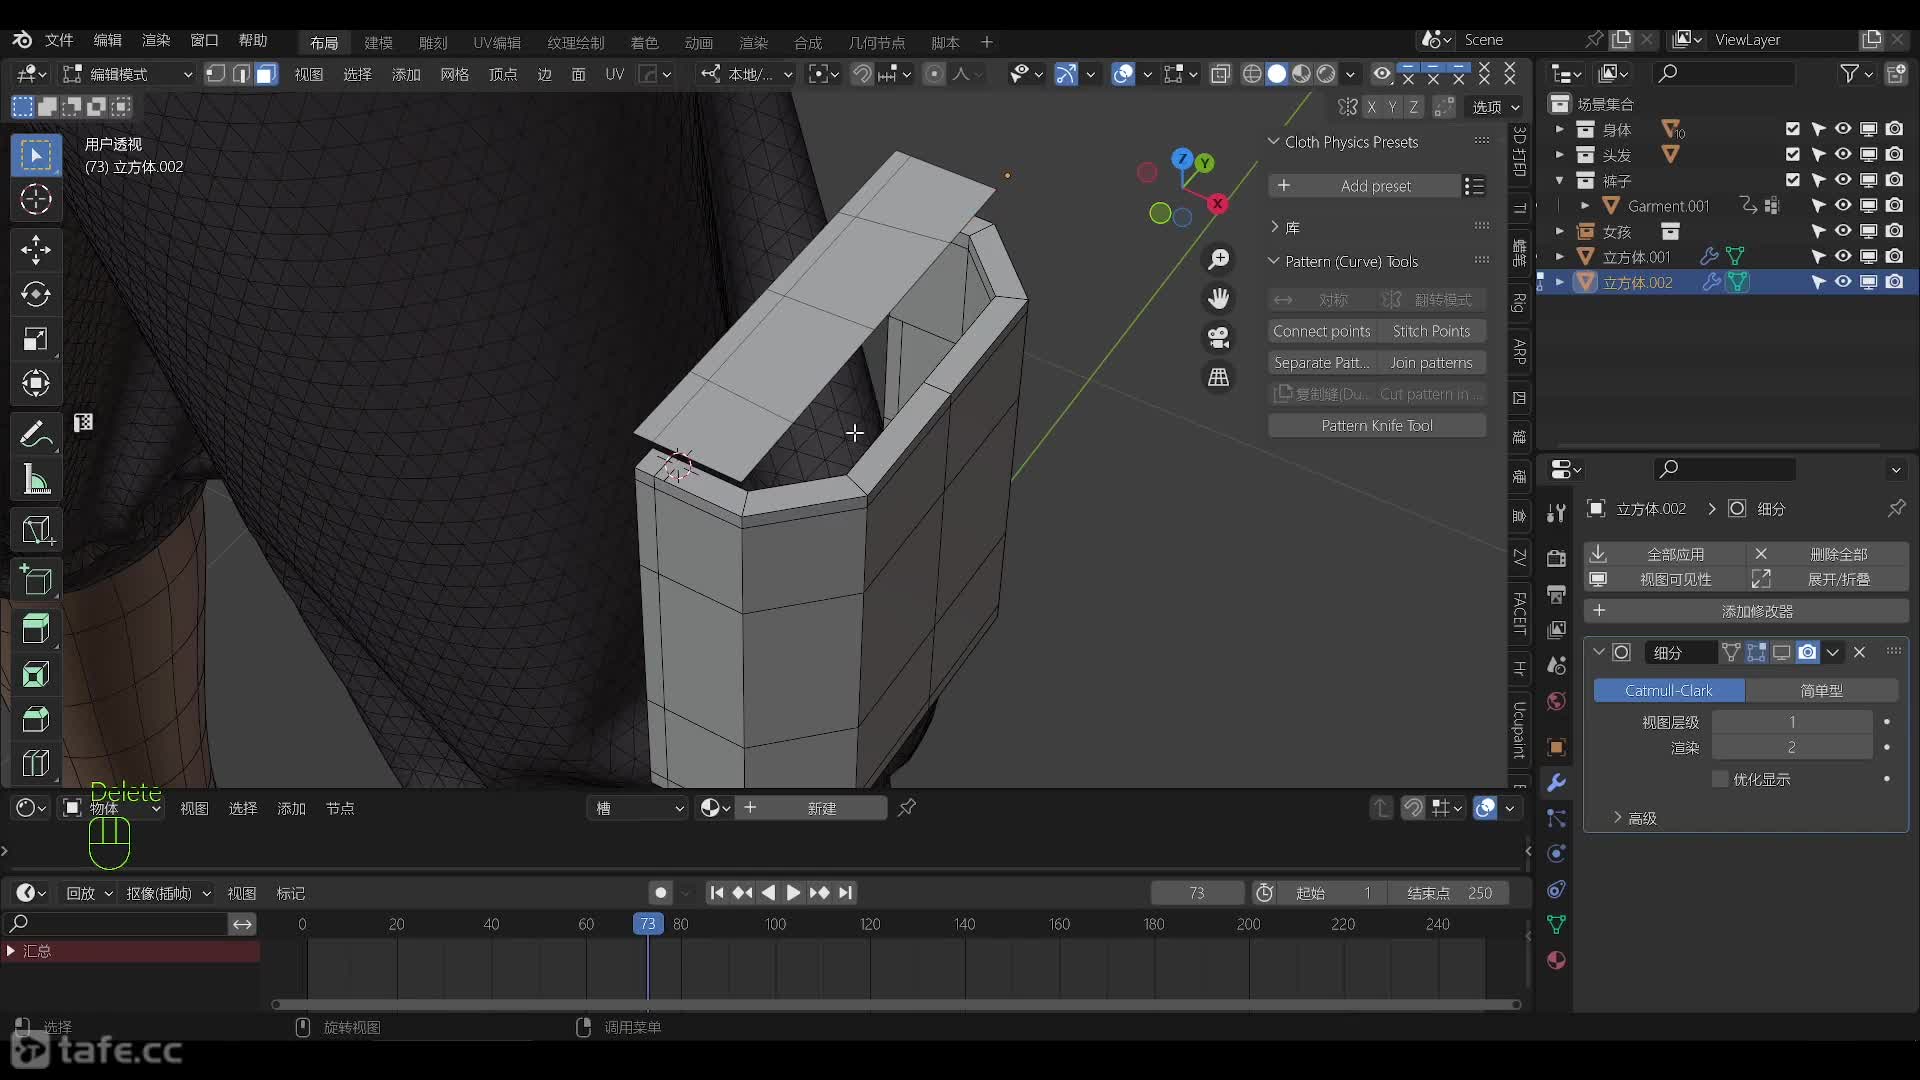Open Render properties tab
This screenshot has width=1920, height=1080.
pos(1556,558)
